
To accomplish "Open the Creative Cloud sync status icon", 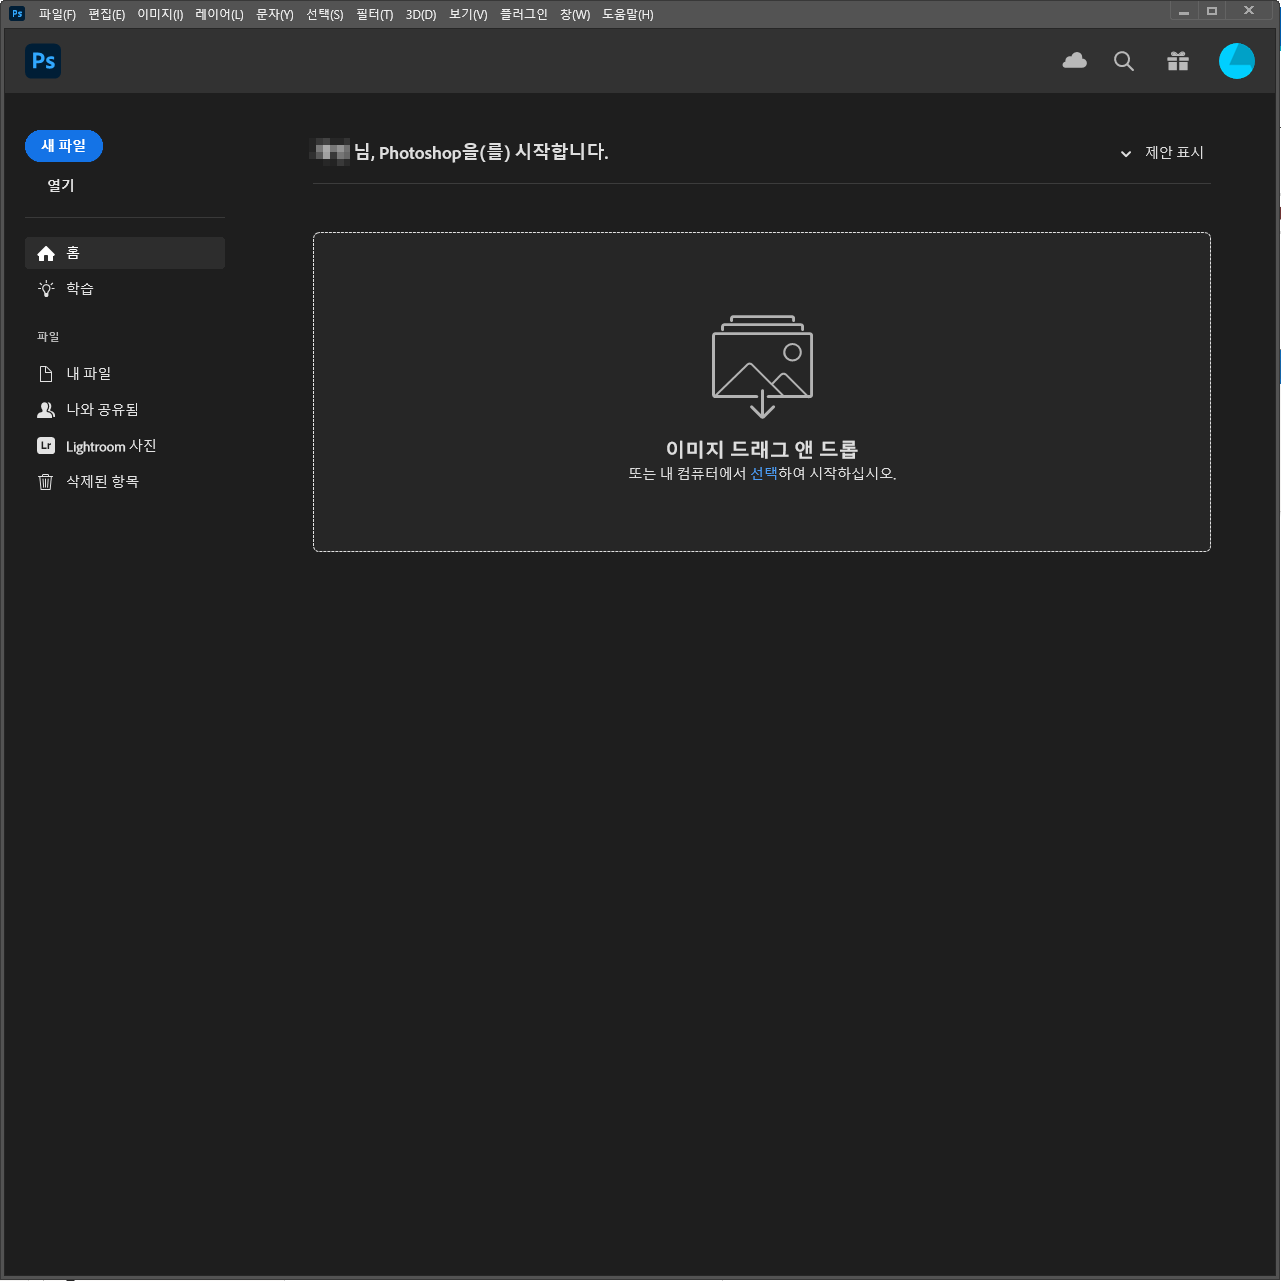I will tap(1075, 61).
